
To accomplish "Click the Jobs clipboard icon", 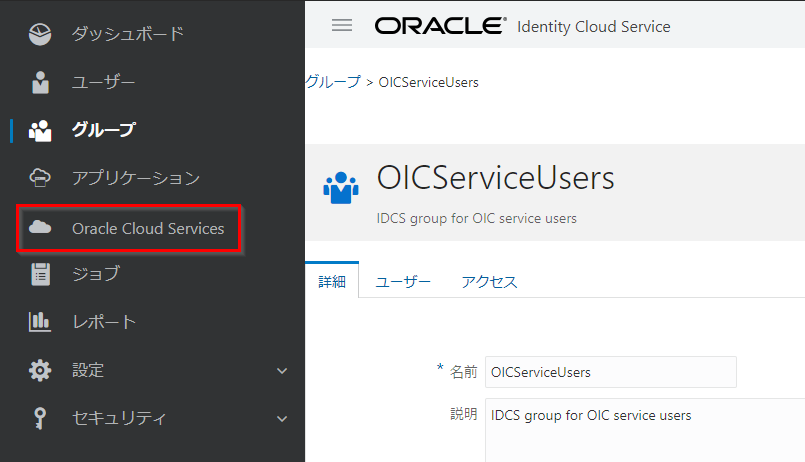I will (40, 274).
